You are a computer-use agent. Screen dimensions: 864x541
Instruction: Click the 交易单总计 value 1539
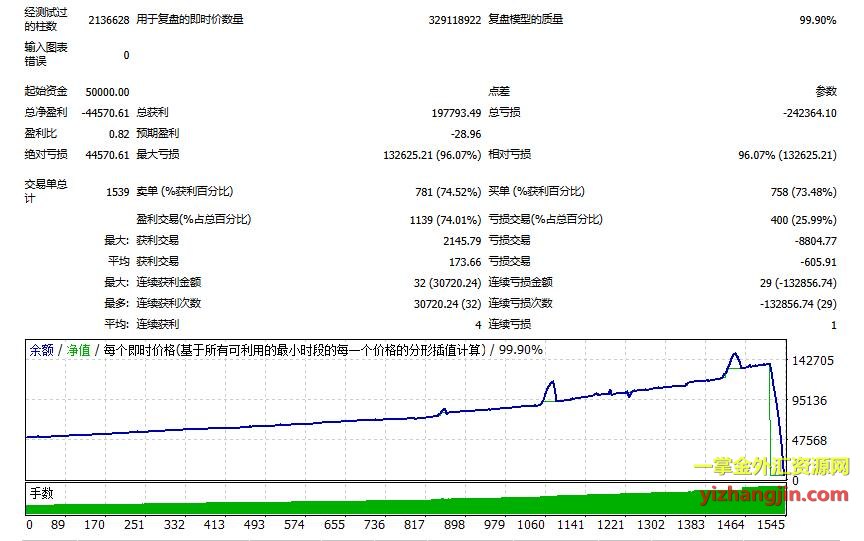[117, 191]
